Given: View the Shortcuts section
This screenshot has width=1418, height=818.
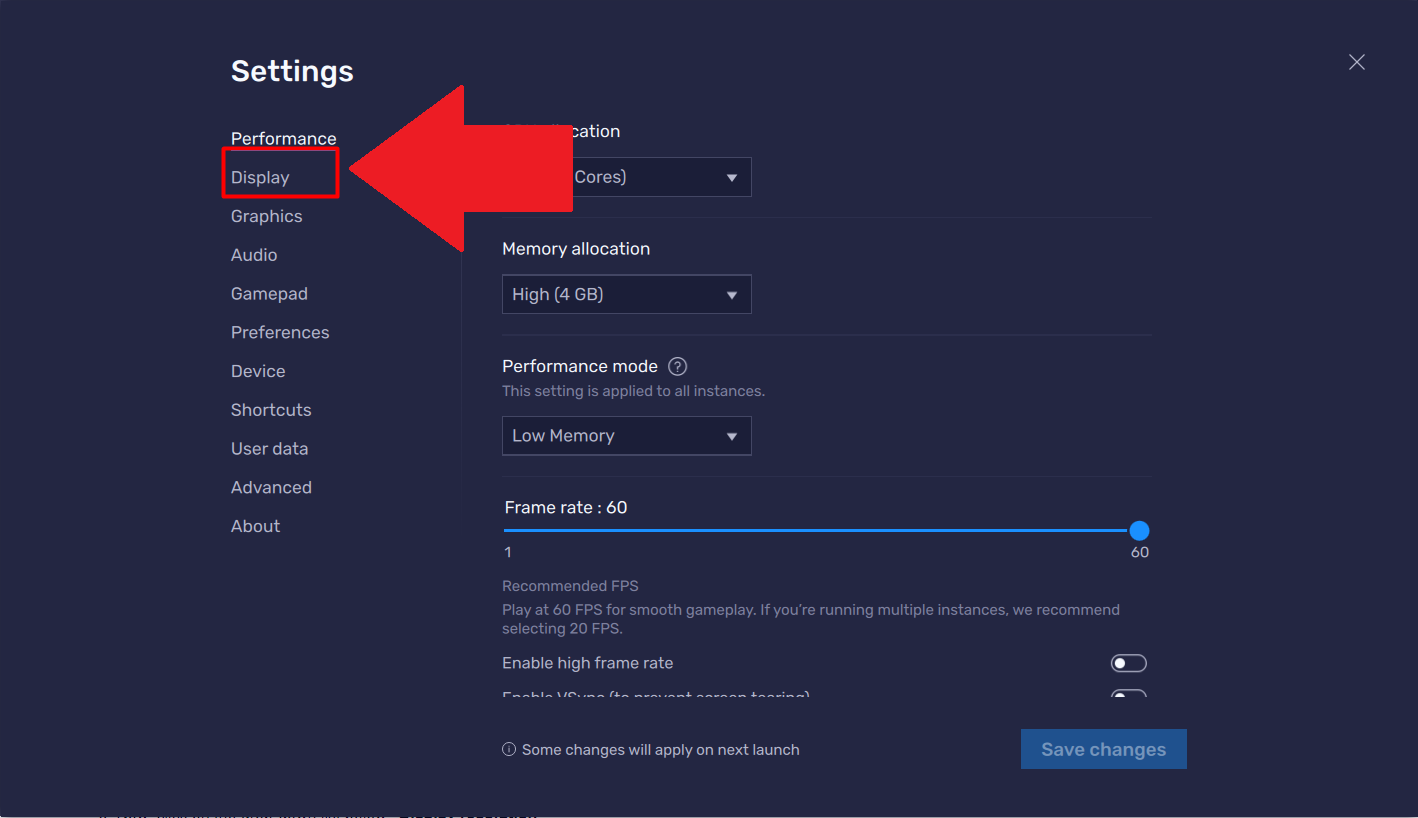Looking at the screenshot, I should tap(271, 409).
